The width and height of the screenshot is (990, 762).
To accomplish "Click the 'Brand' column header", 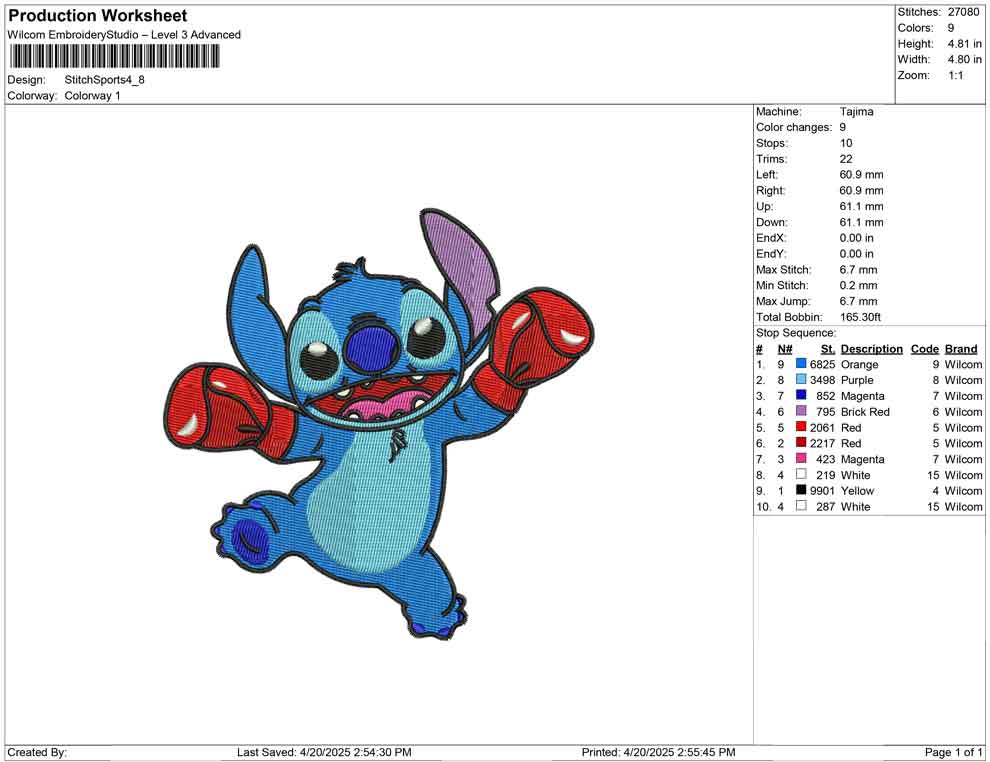I will click(x=961, y=348).
